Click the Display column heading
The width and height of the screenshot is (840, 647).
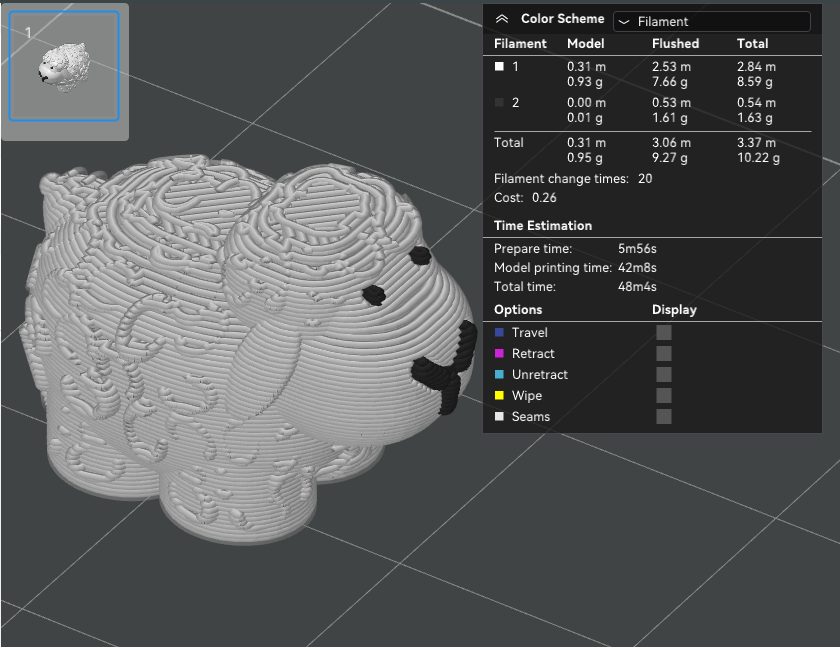(x=674, y=310)
